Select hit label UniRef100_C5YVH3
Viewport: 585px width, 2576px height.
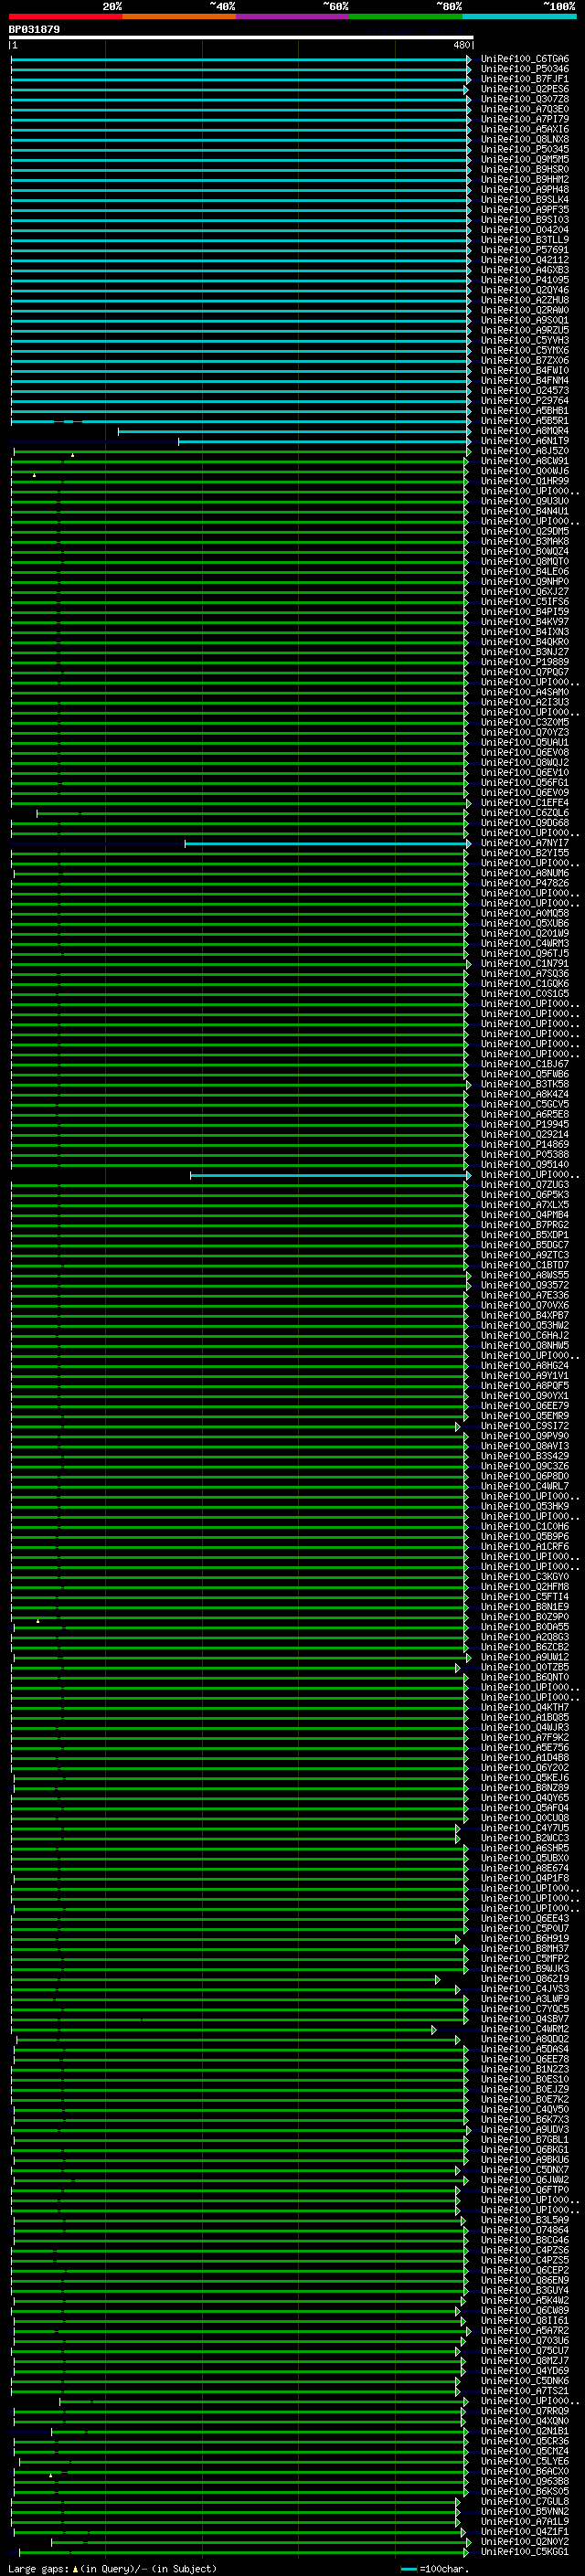525,341
